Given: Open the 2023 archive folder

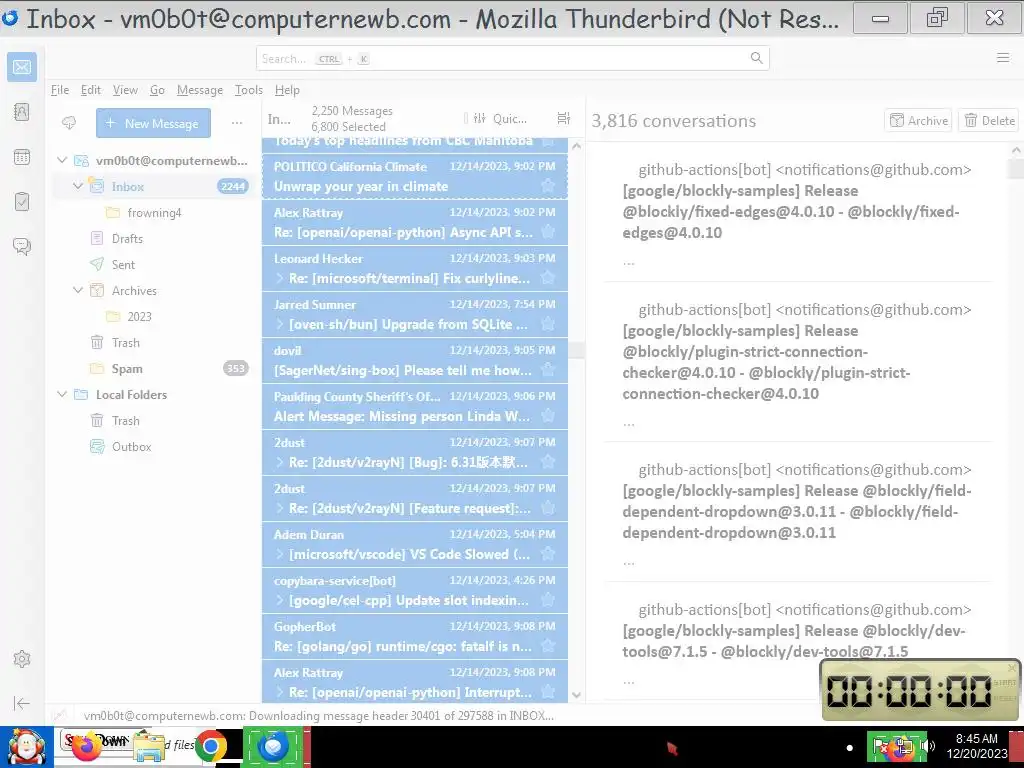Looking at the screenshot, I should coord(139,316).
